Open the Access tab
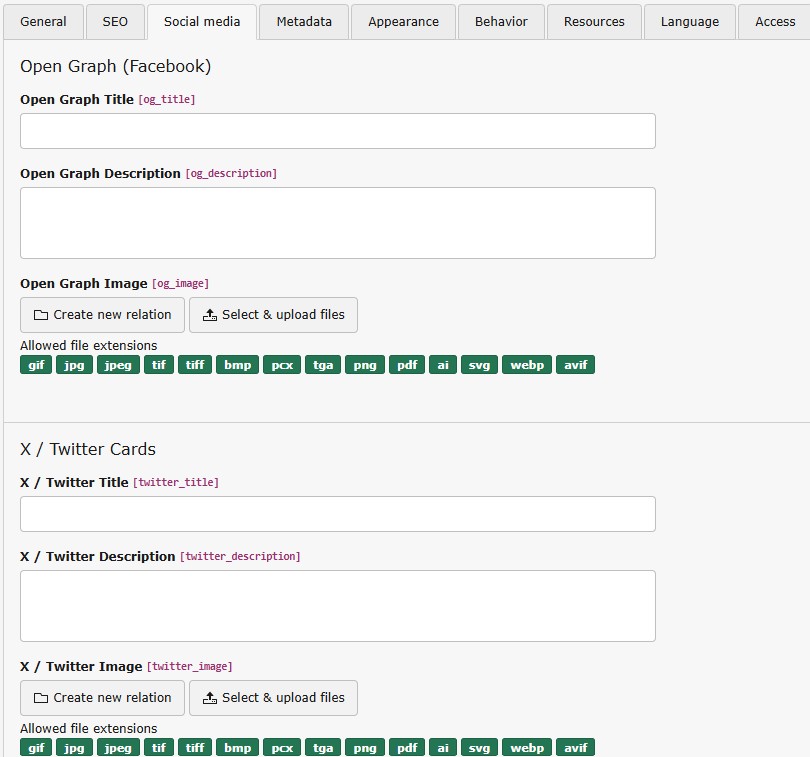 [x=774, y=21]
